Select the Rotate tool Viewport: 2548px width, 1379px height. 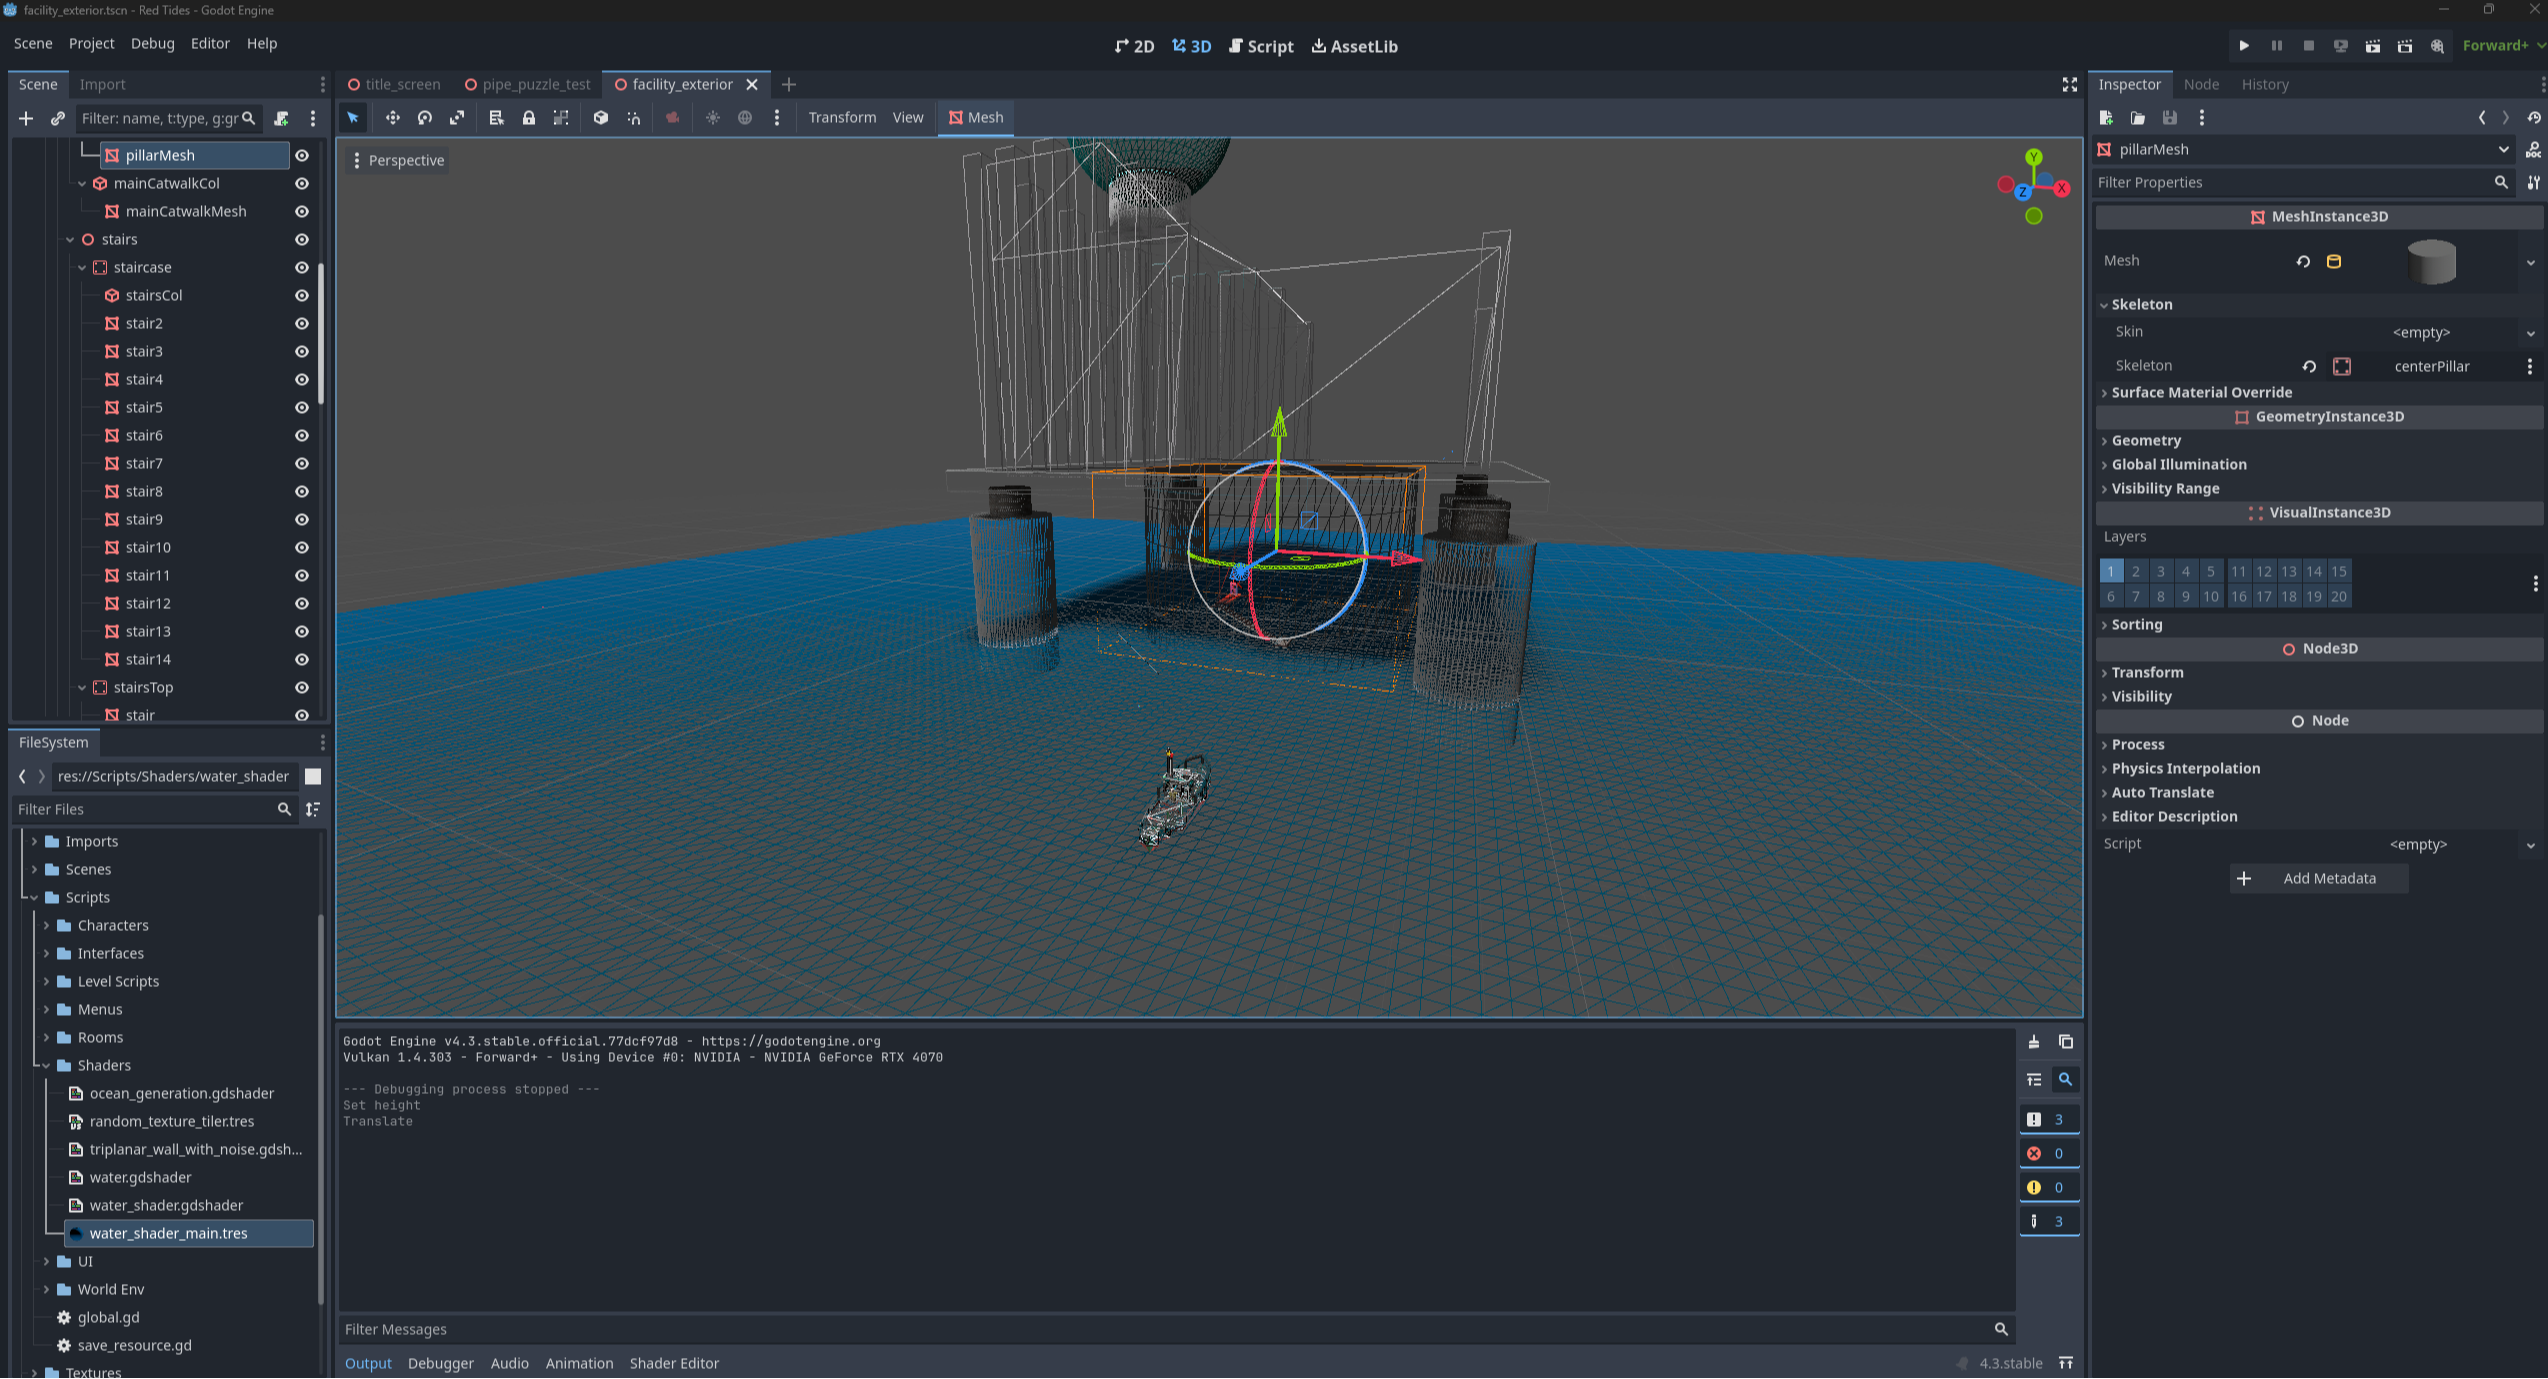pyautogui.click(x=424, y=117)
